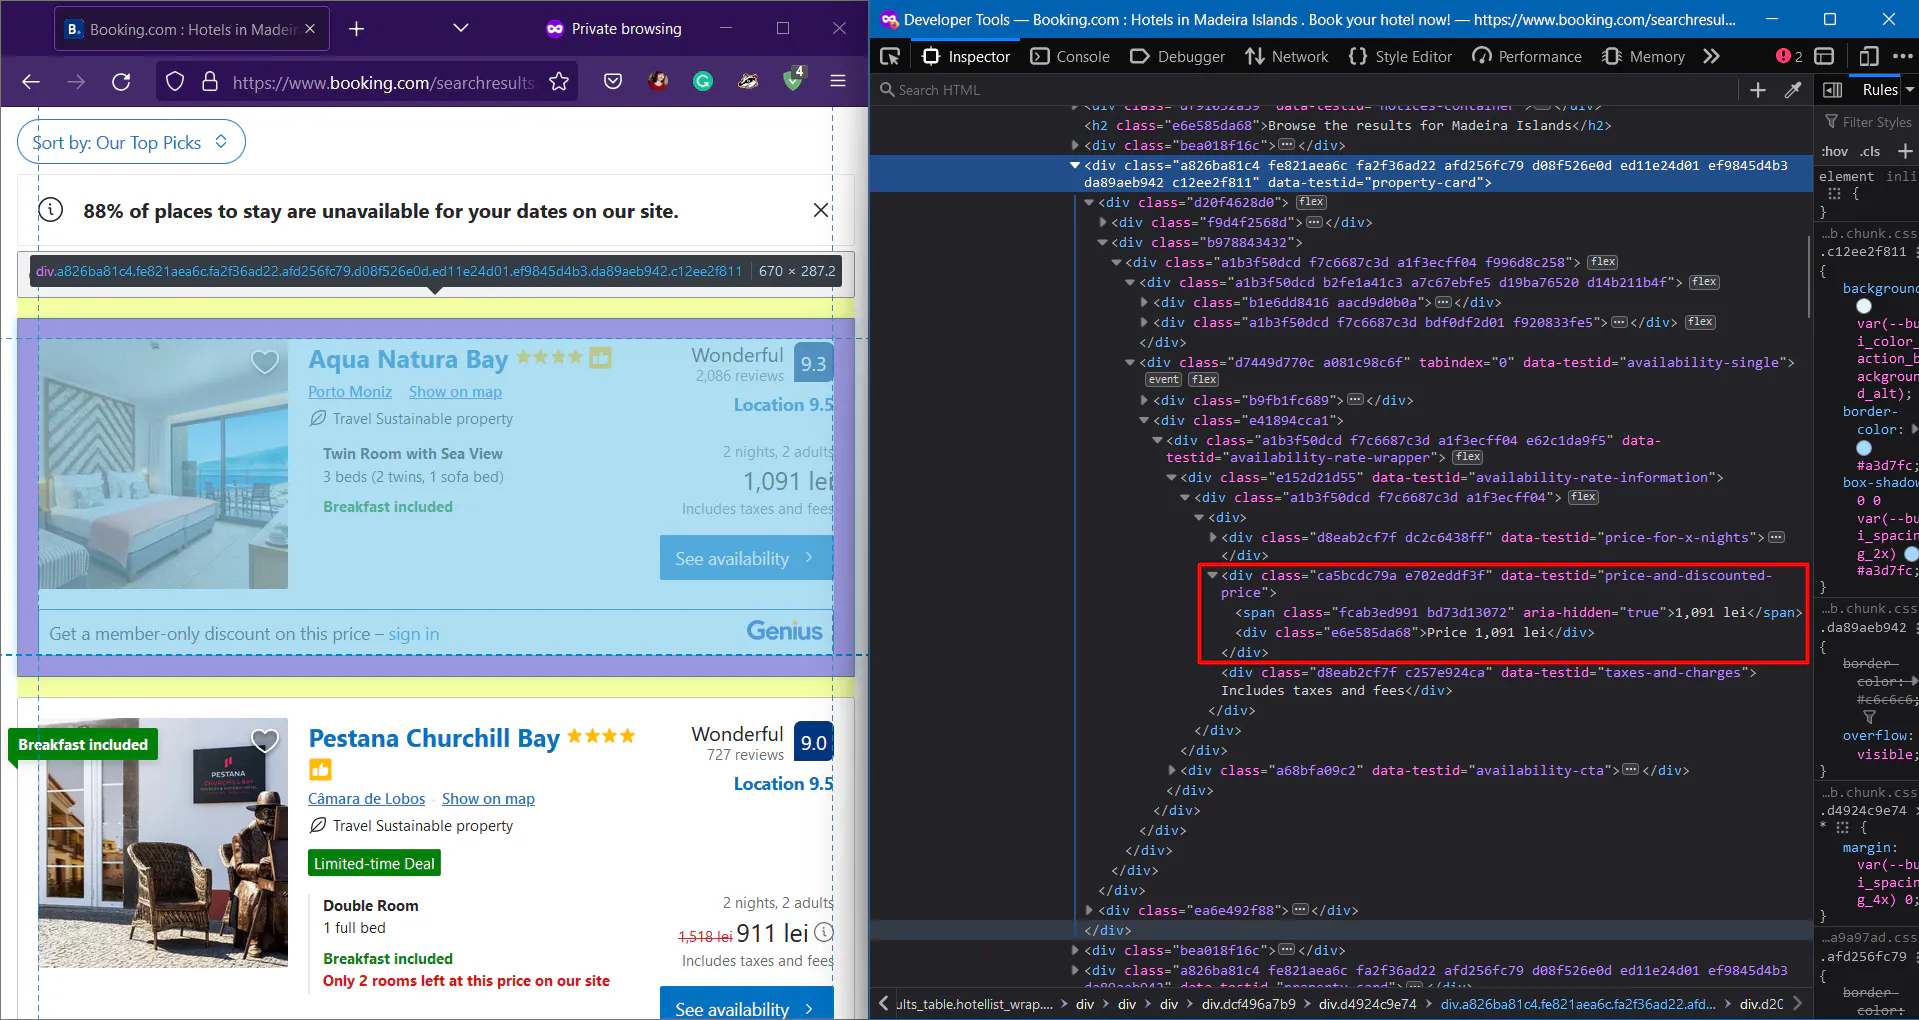Viewport: 1919px width, 1020px height.
Task: Grab a color with the eyedropper icon
Action: (1793, 90)
